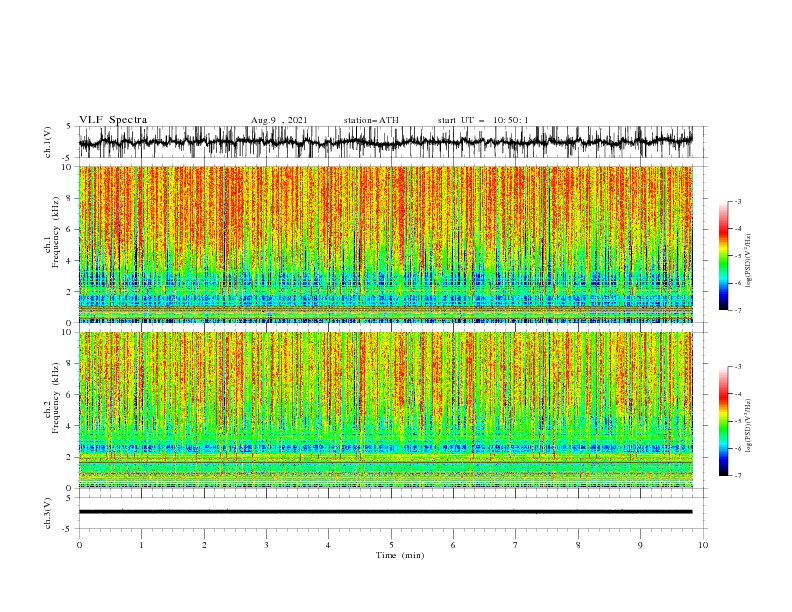The height and width of the screenshot is (612, 792).
Task: Click the "ch.2 Frequency (kHz)" axis label
Action: click(x=52, y=398)
